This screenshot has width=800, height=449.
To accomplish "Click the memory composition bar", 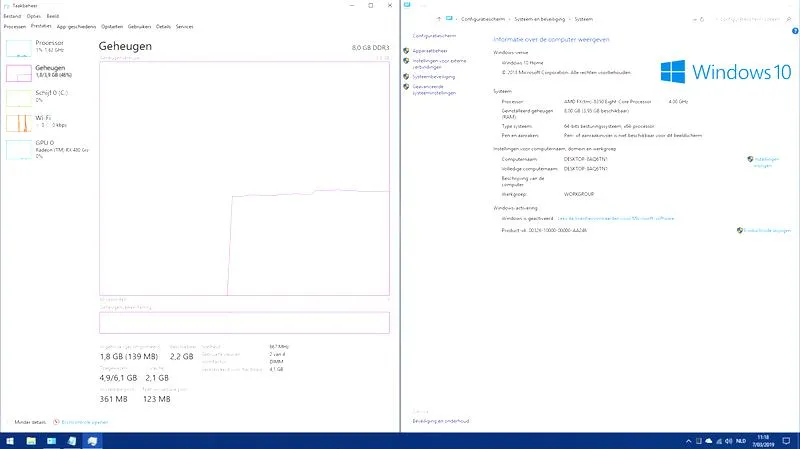I will (x=244, y=323).
